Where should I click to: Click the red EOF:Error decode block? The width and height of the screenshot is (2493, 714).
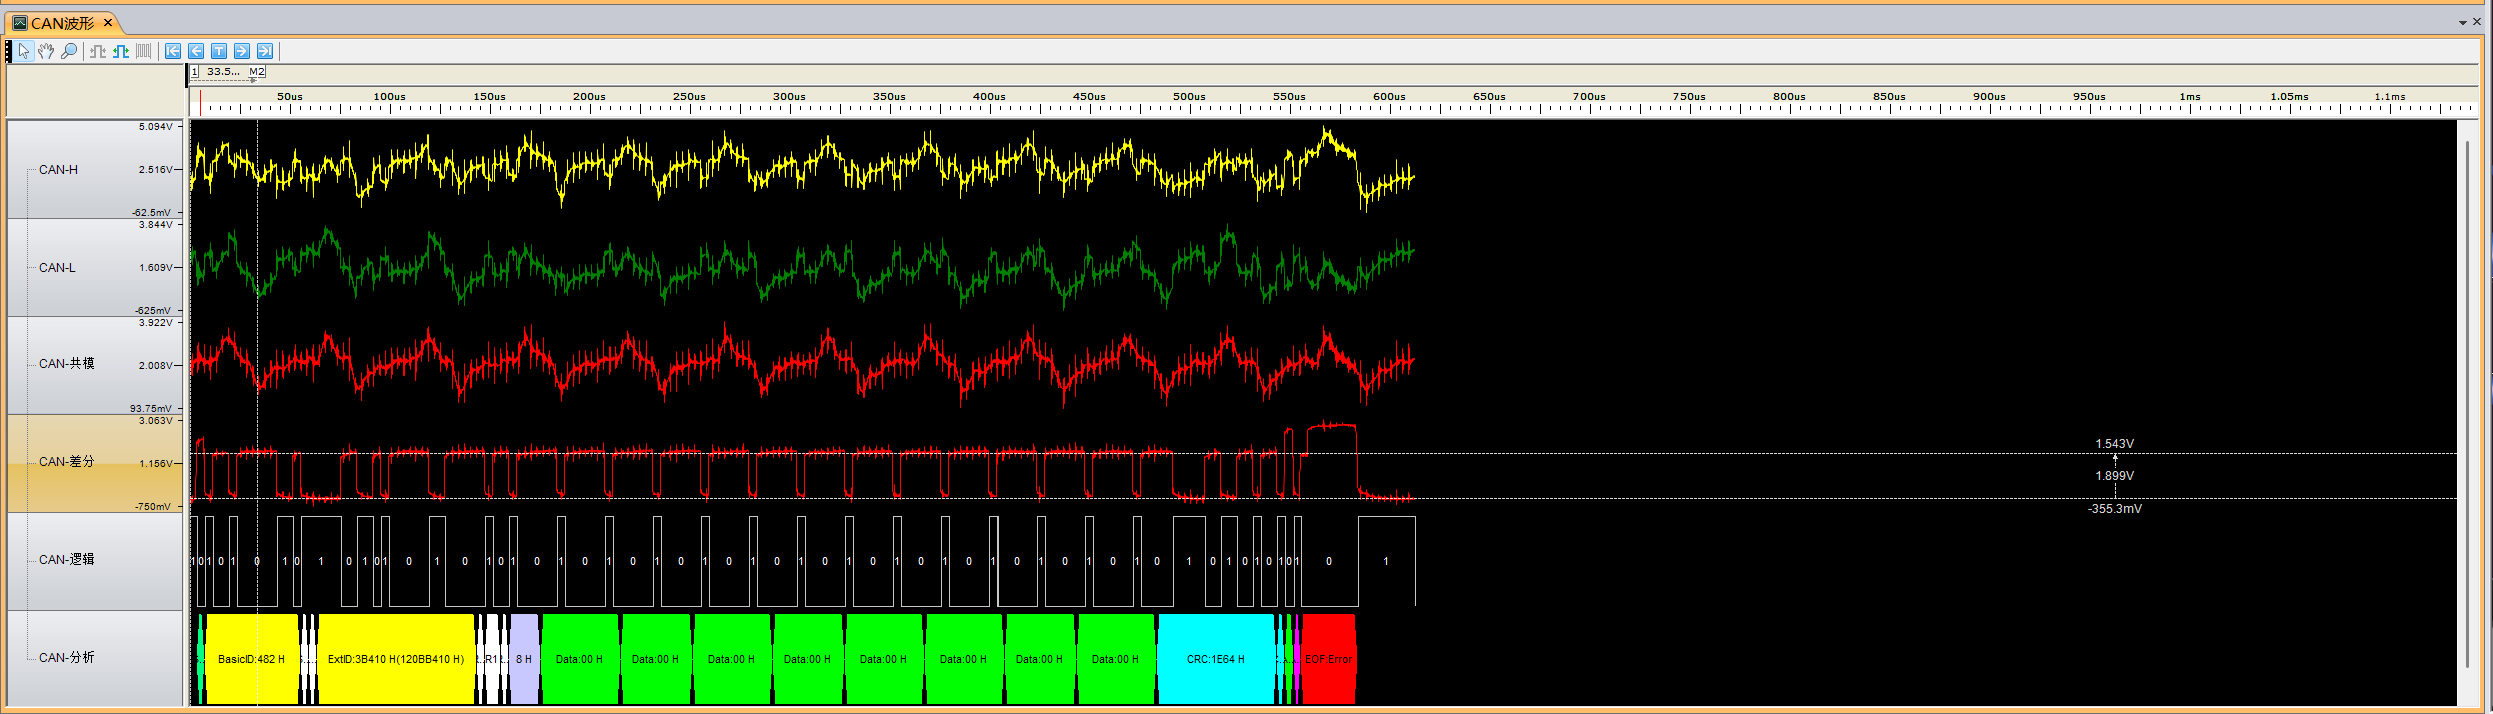click(x=1328, y=659)
